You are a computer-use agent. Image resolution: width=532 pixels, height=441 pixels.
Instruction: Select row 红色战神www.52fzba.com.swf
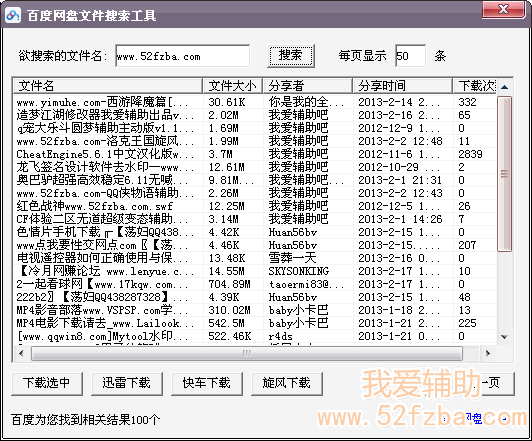(255, 206)
